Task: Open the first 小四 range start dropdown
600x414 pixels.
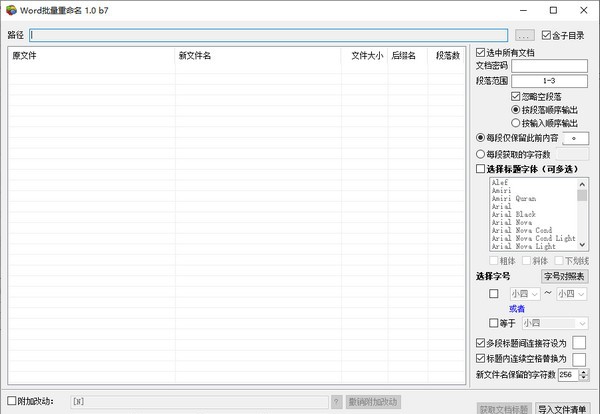Action: (x=525, y=294)
